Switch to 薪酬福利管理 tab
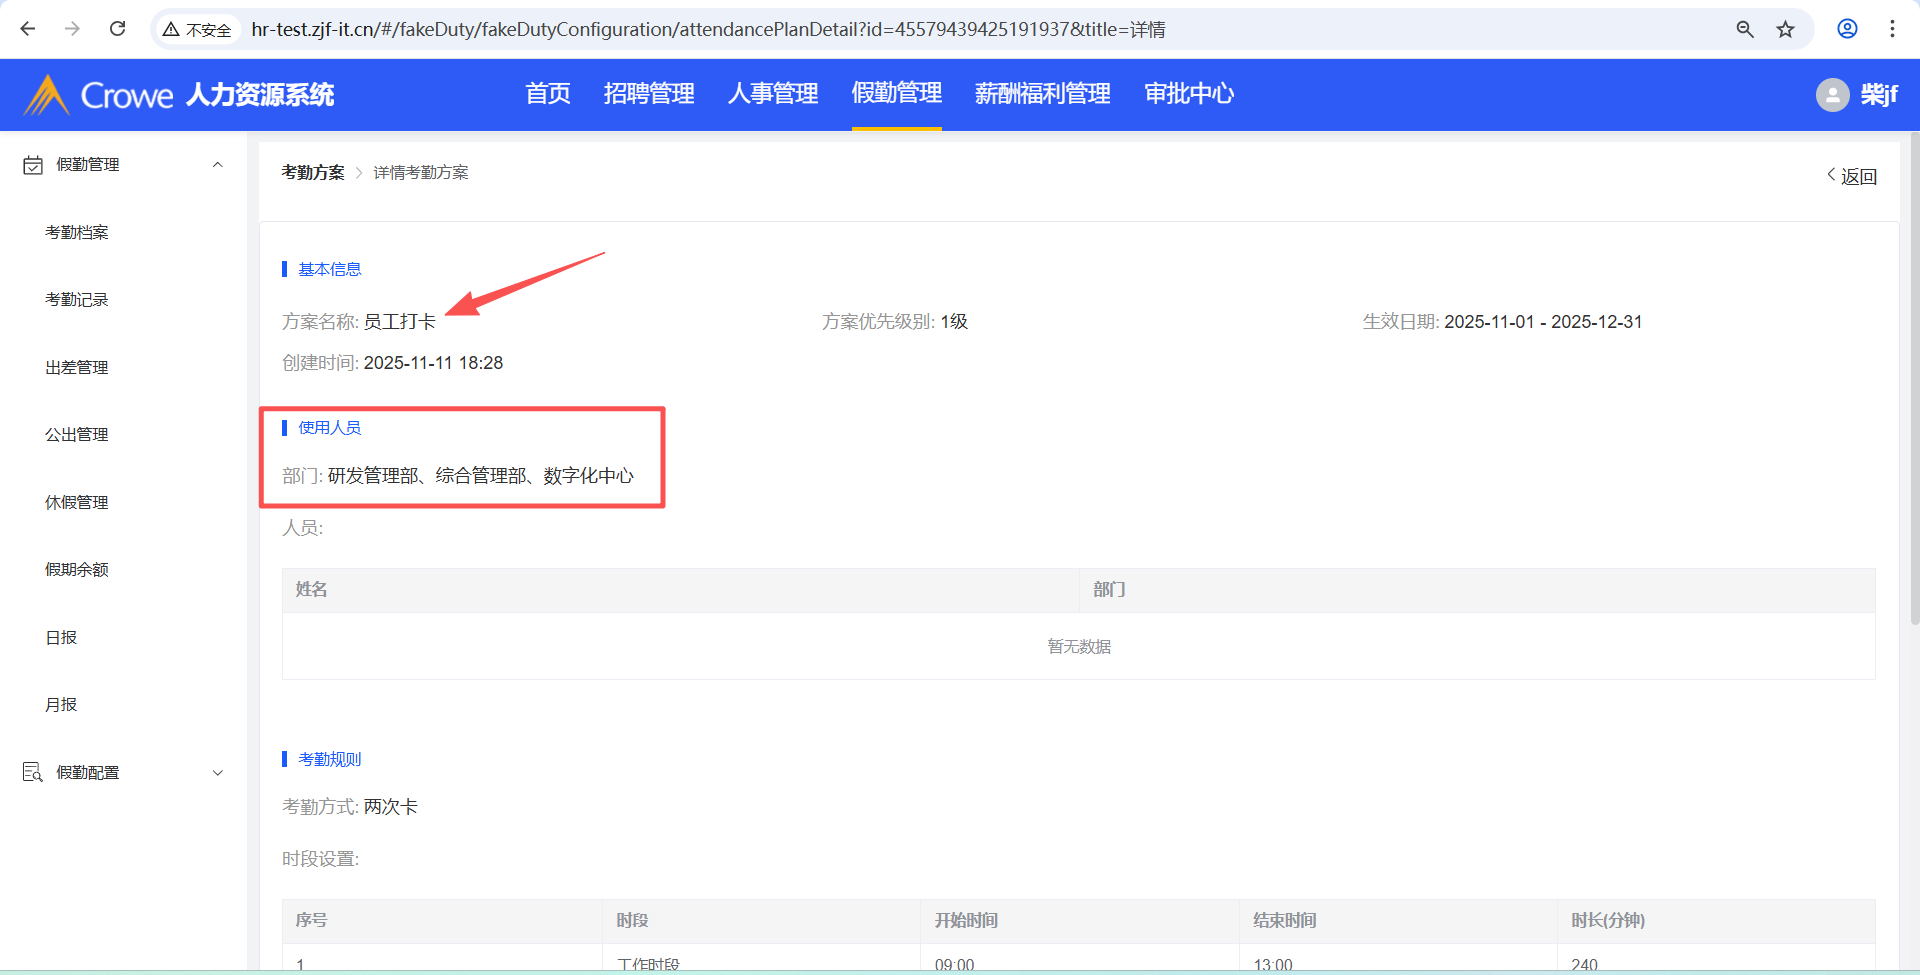This screenshot has height=975, width=1920. tap(1042, 94)
